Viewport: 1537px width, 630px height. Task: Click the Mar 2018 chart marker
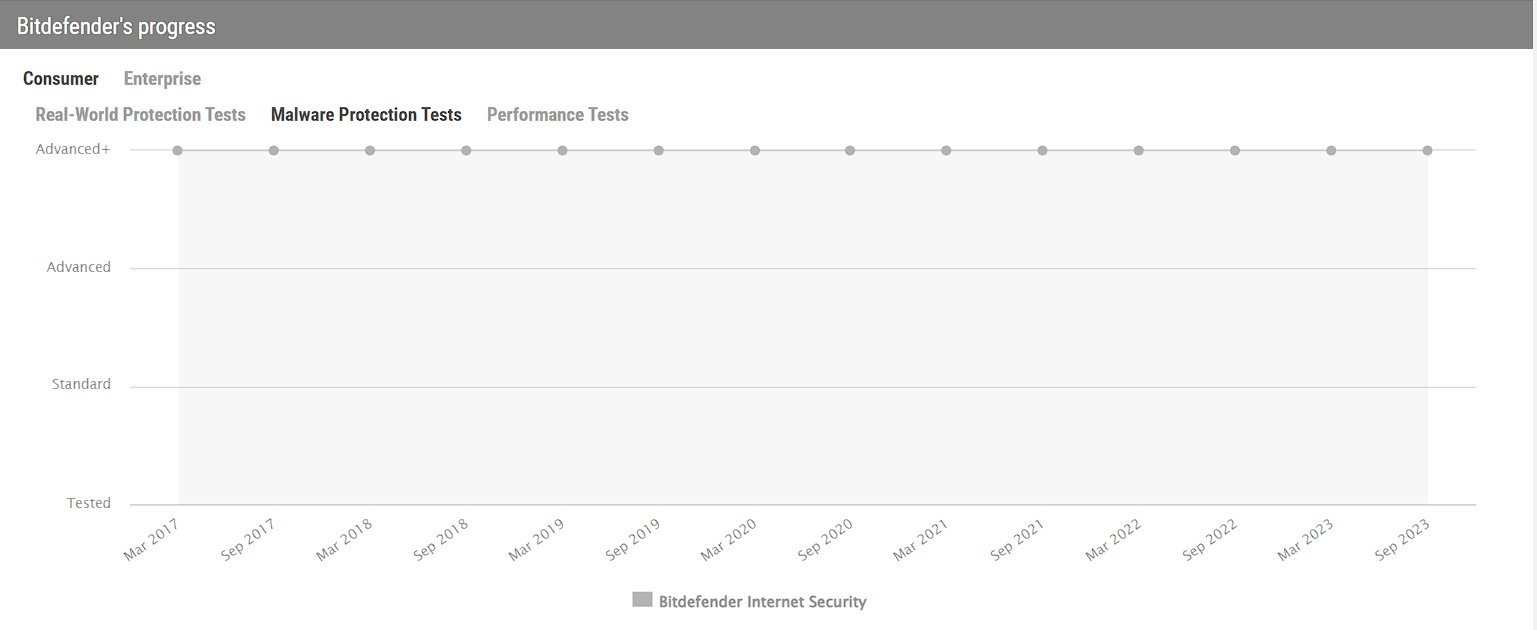point(370,151)
